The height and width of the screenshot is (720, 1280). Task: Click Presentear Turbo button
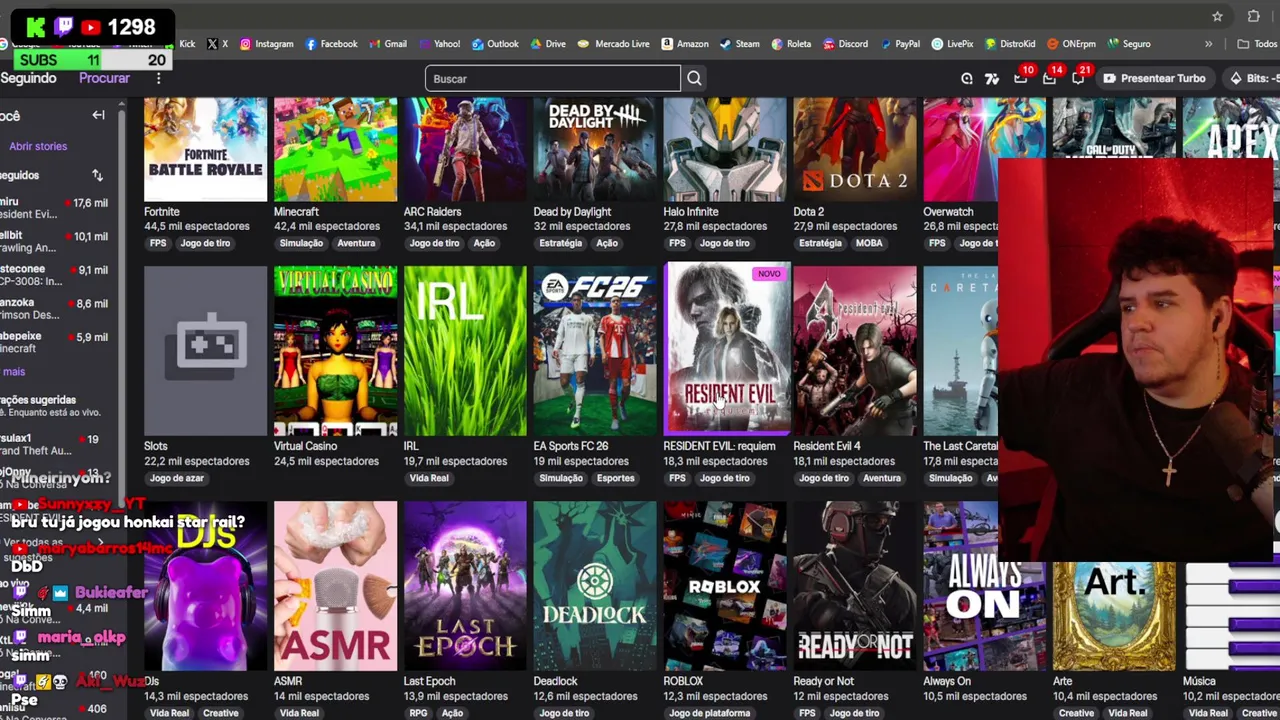point(1154,78)
